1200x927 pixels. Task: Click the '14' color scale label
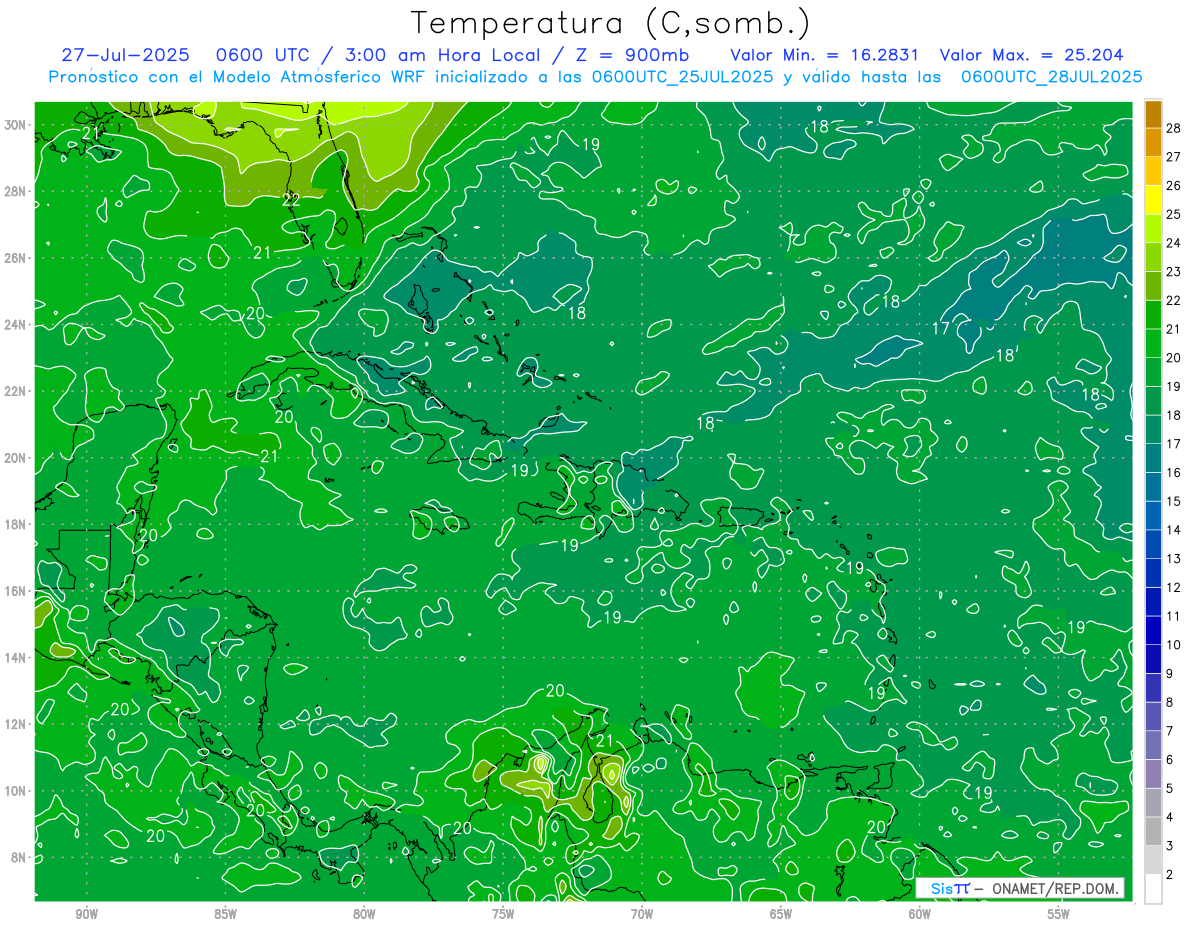pos(1174,529)
